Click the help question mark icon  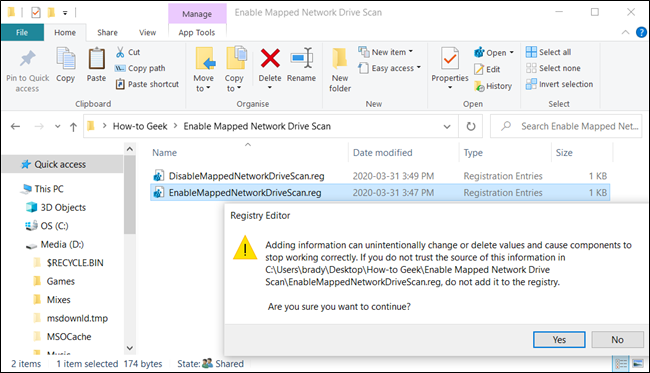click(x=641, y=32)
